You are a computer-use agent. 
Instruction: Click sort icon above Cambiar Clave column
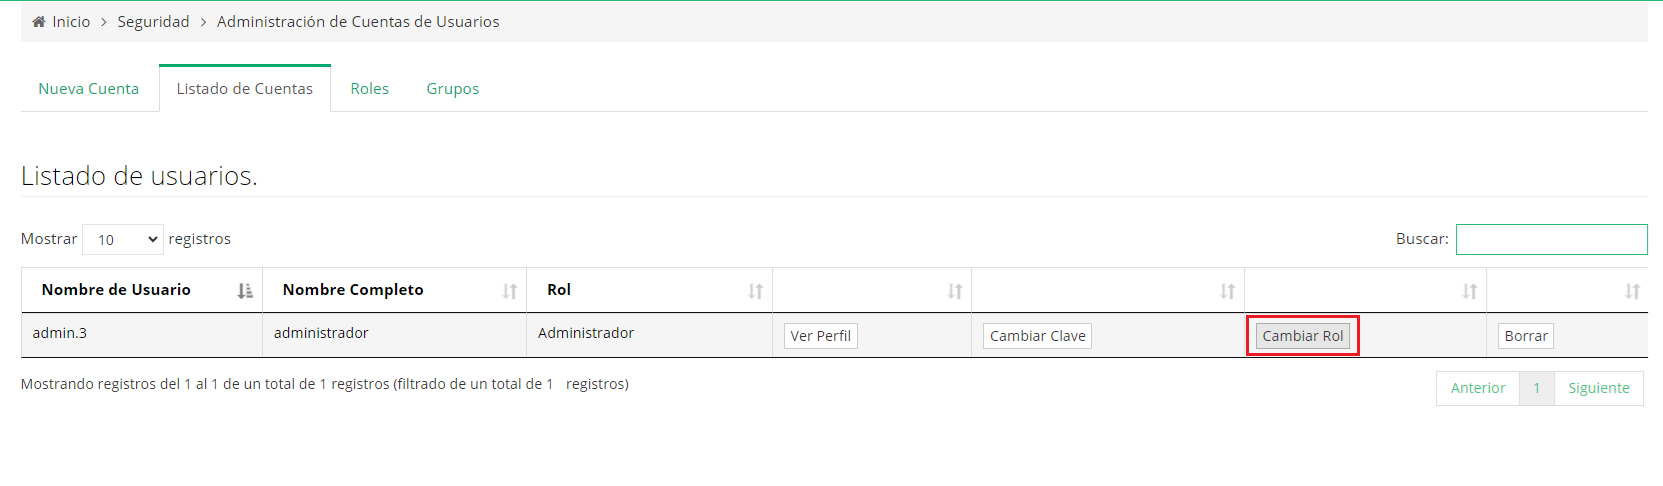point(1227,291)
